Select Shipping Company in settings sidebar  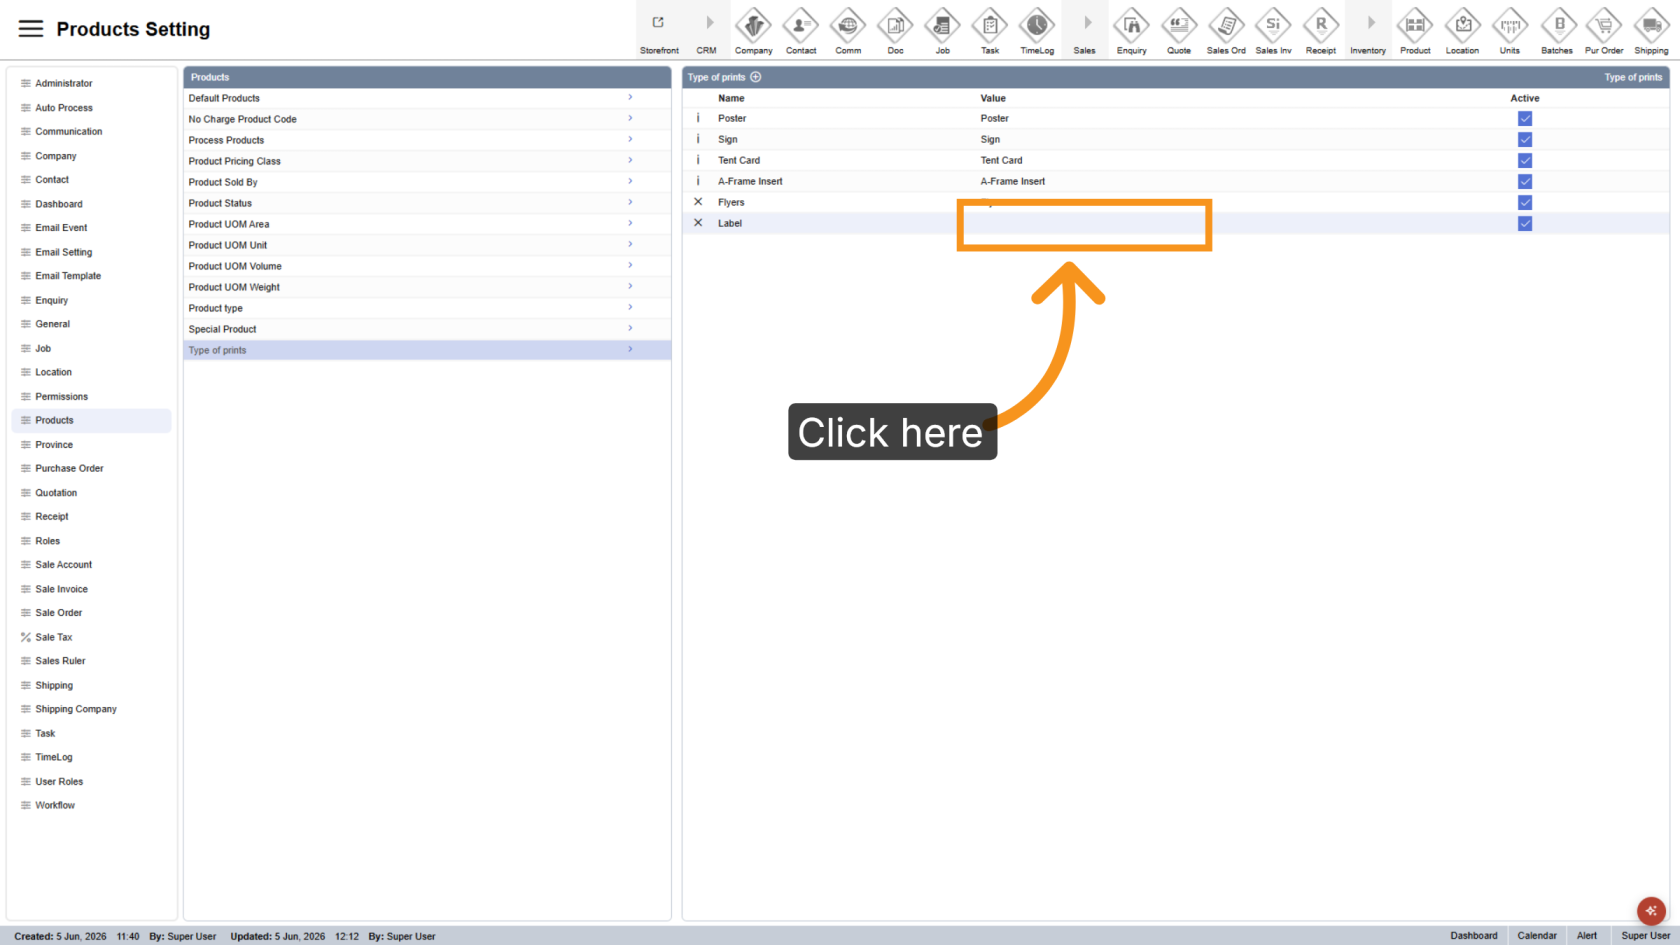tap(91, 709)
